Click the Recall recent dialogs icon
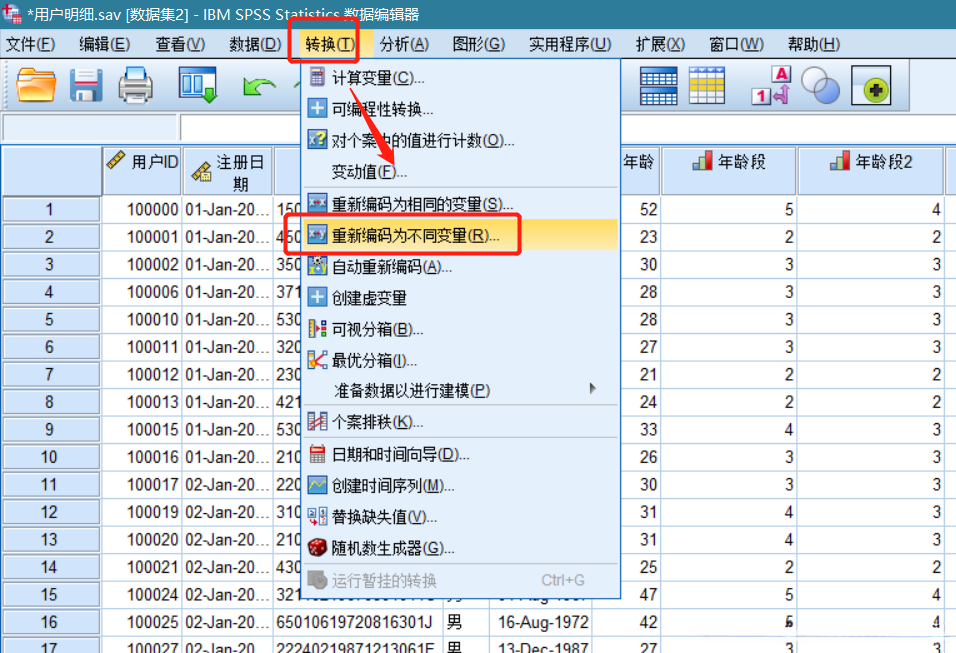 (198, 85)
